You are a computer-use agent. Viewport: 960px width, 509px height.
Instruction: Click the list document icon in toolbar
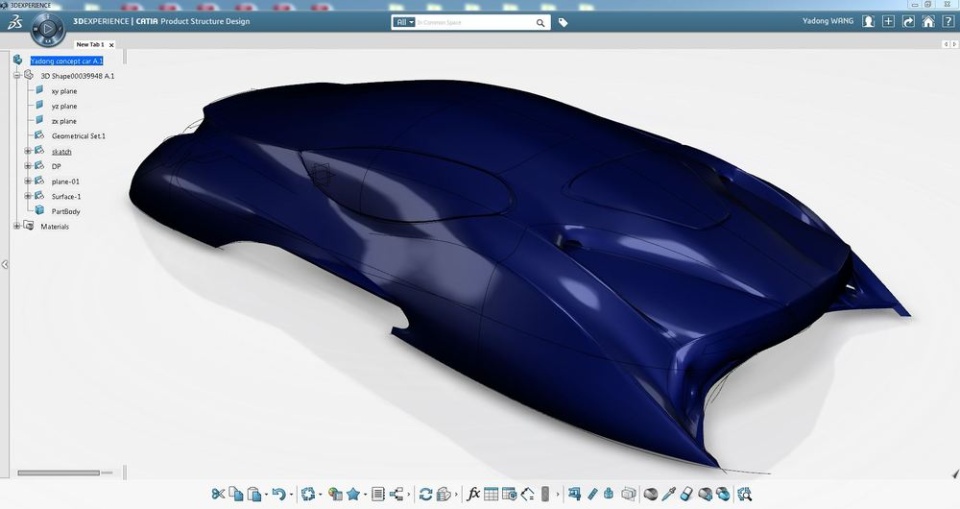pos(378,494)
